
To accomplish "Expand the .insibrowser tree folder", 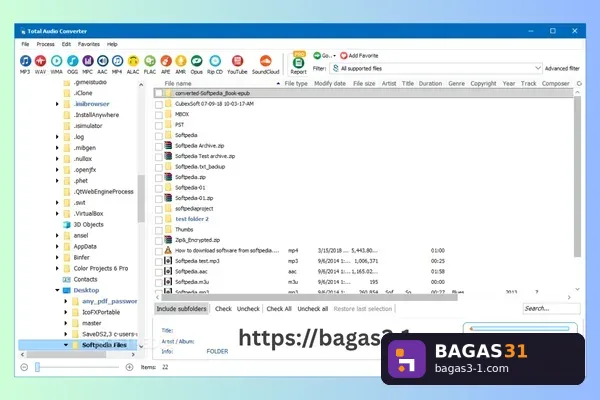I will tap(57, 104).
